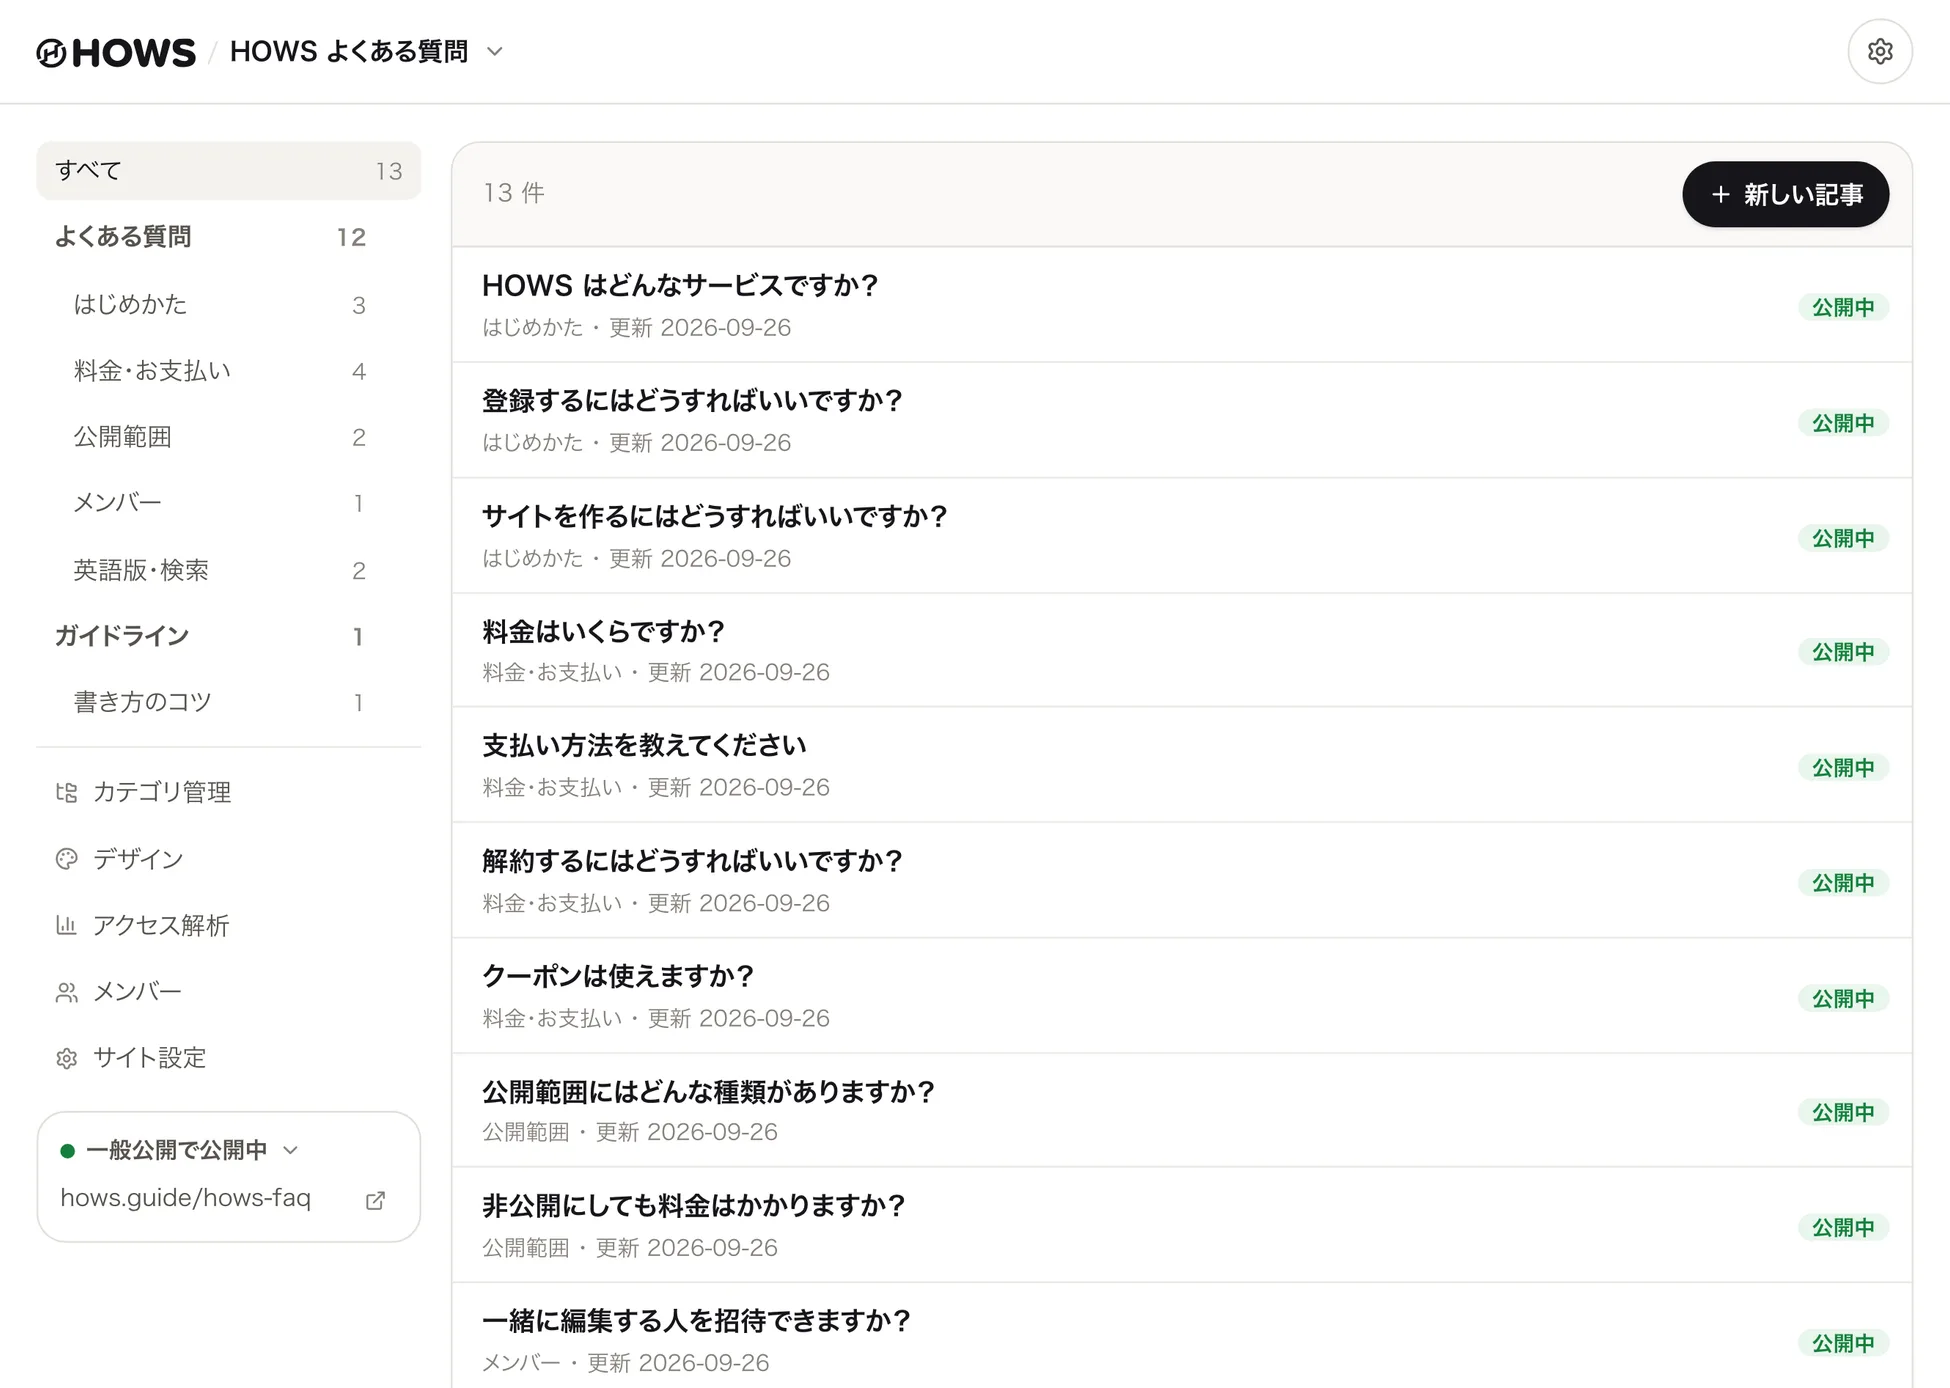Select the すべて filter

229,171
